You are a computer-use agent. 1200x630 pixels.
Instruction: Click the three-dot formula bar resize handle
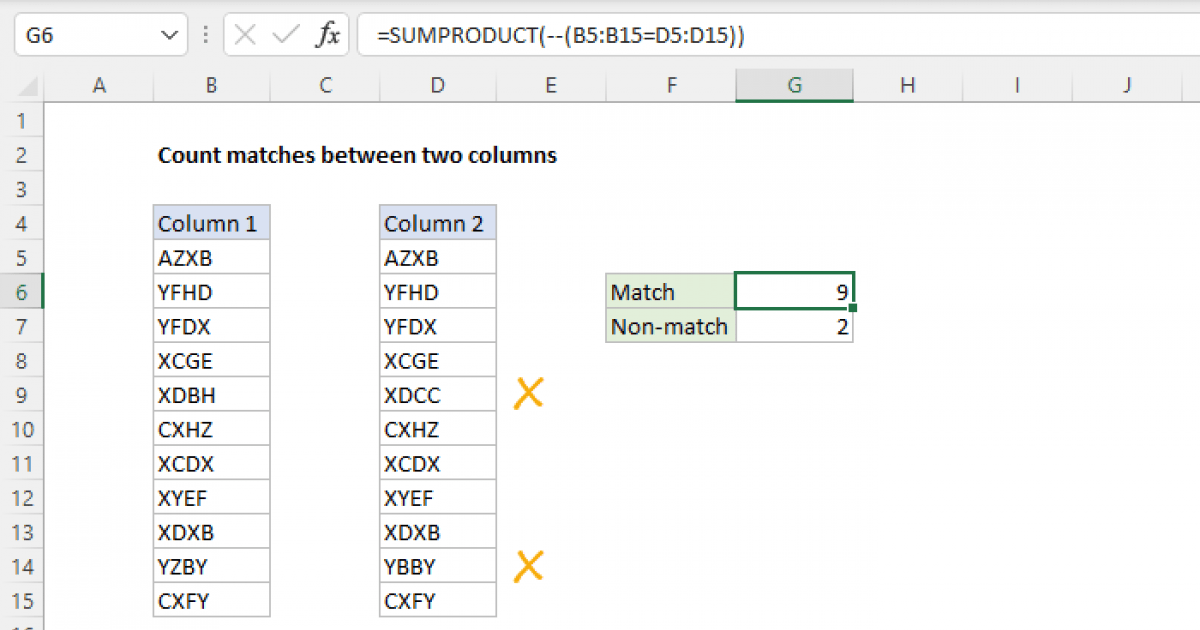(205, 36)
